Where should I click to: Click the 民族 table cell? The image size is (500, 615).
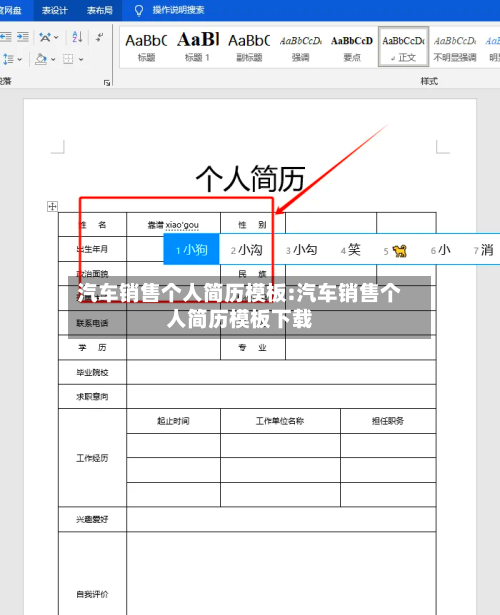(x=253, y=273)
